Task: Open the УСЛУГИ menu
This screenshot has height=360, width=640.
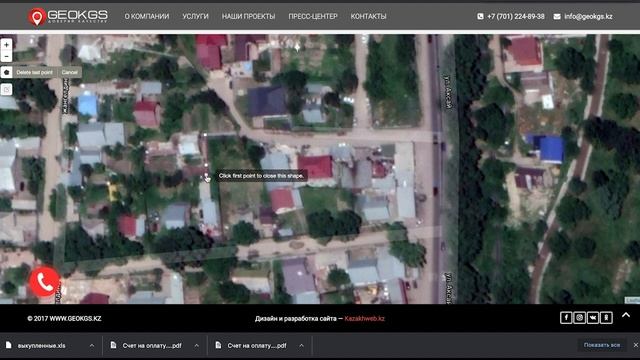Action: (x=195, y=16)
